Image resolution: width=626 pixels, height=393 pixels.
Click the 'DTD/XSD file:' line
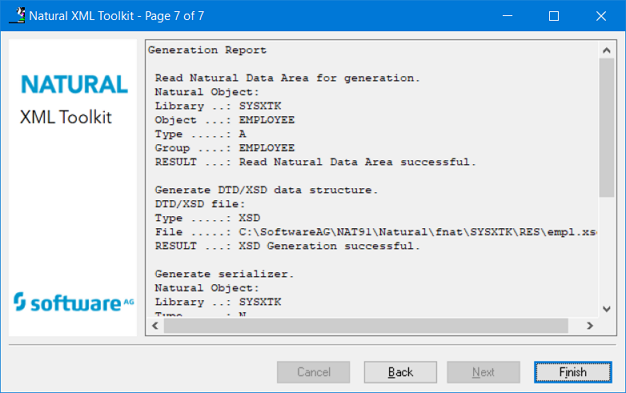tap(200, 204)
